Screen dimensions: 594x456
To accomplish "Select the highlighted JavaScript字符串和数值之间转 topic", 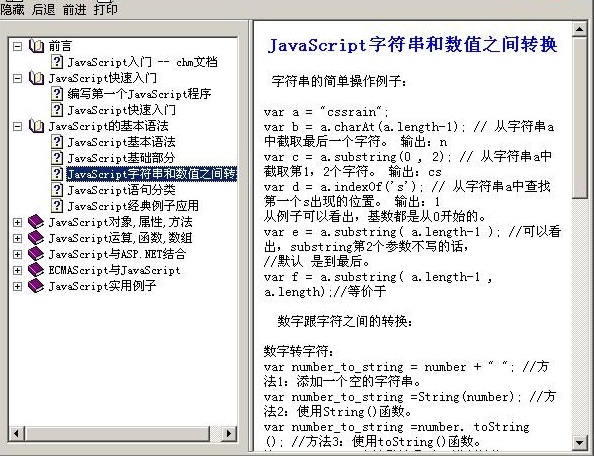I will click(x=152, y=174).
